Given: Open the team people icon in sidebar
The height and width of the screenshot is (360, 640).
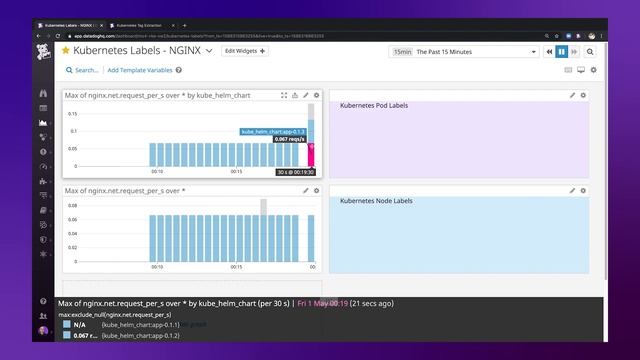Looking at the screenshot, I should click(x=43, y=316).
